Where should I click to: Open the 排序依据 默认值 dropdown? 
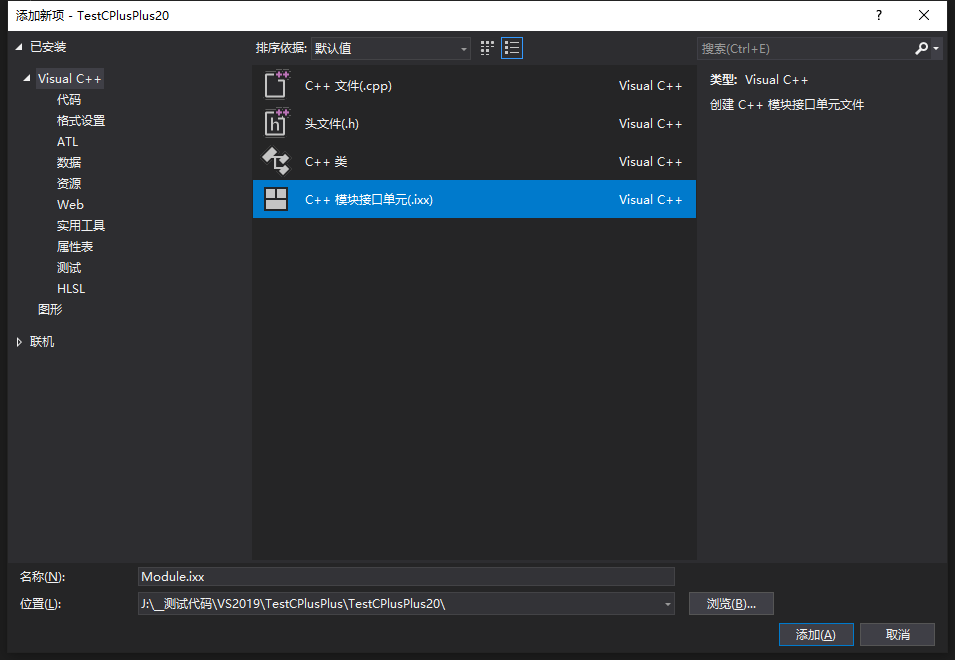[x=390, y=49]
